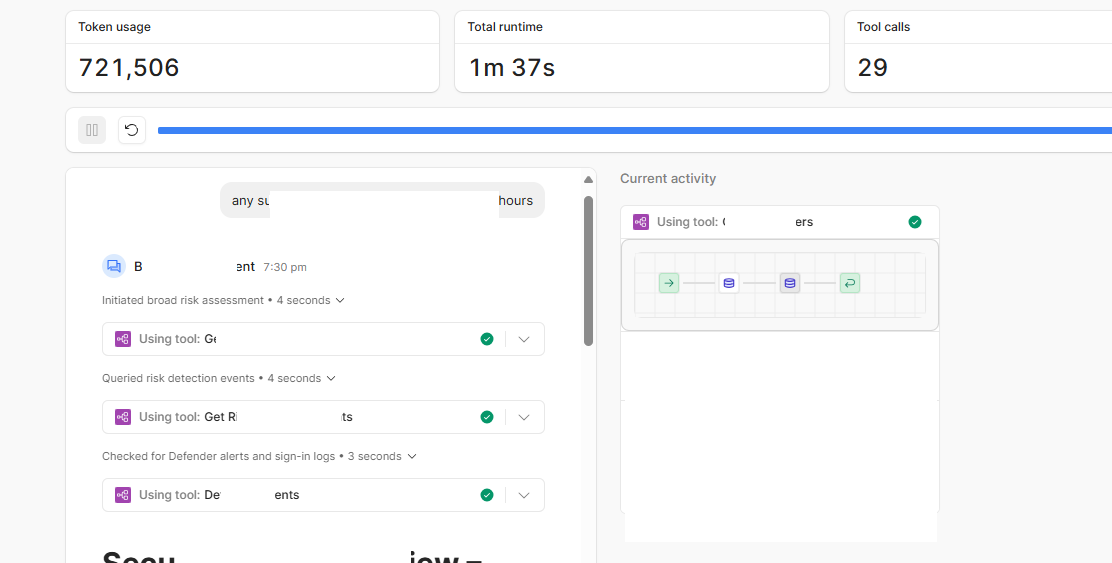The image size is (1112, 563).
Task: Expand the 'Checked for Defender alerts' step
Action: (x=411, y=456)
